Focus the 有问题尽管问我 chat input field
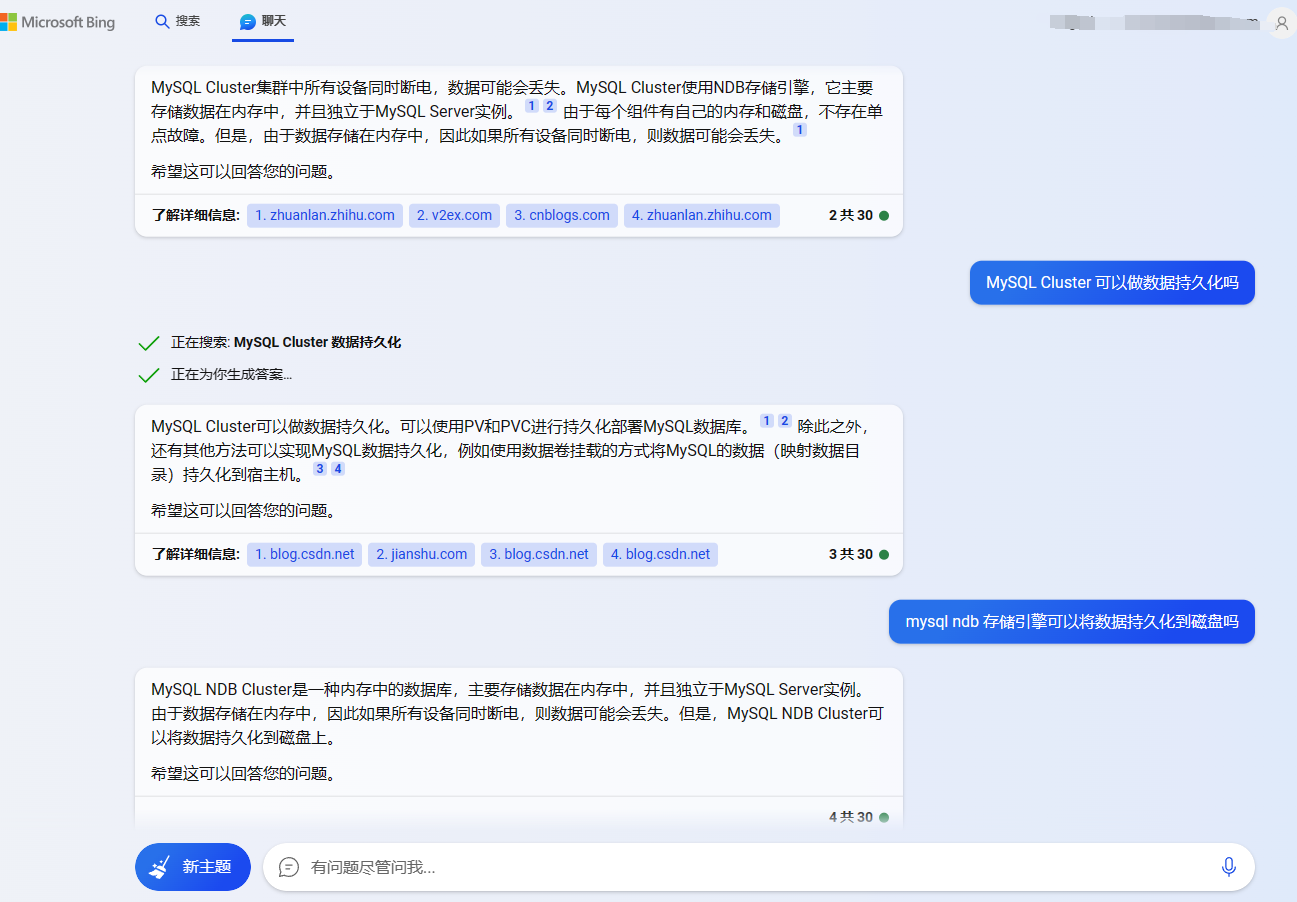1297x902 pixels. pos(759,867)
